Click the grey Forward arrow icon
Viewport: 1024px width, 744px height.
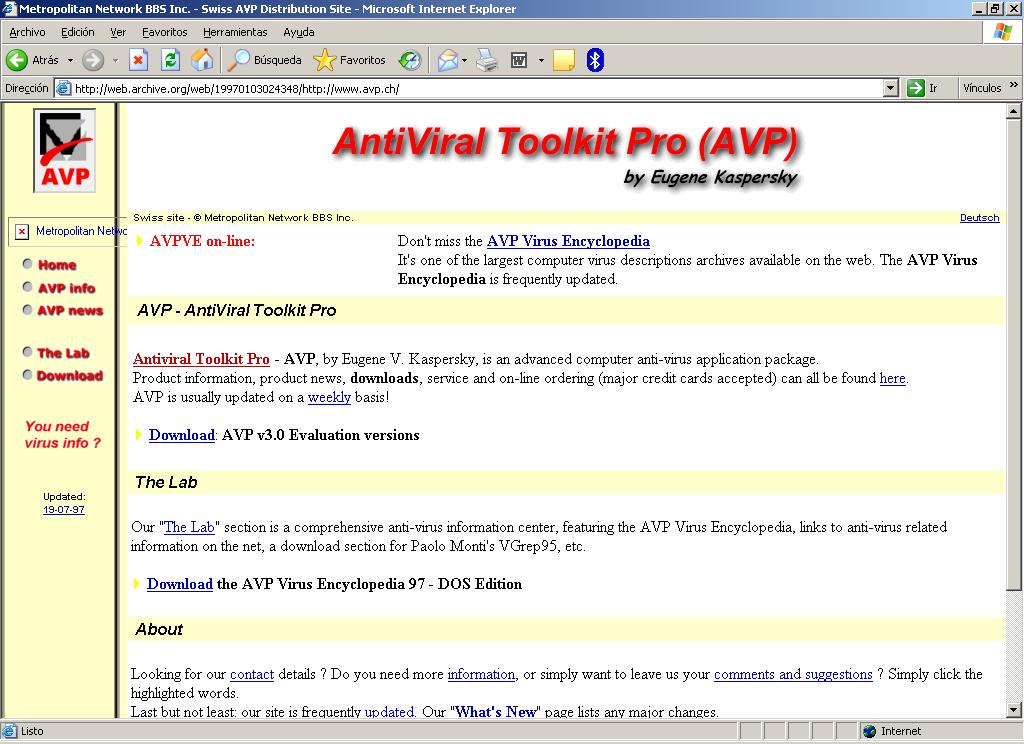pos(93,60)
